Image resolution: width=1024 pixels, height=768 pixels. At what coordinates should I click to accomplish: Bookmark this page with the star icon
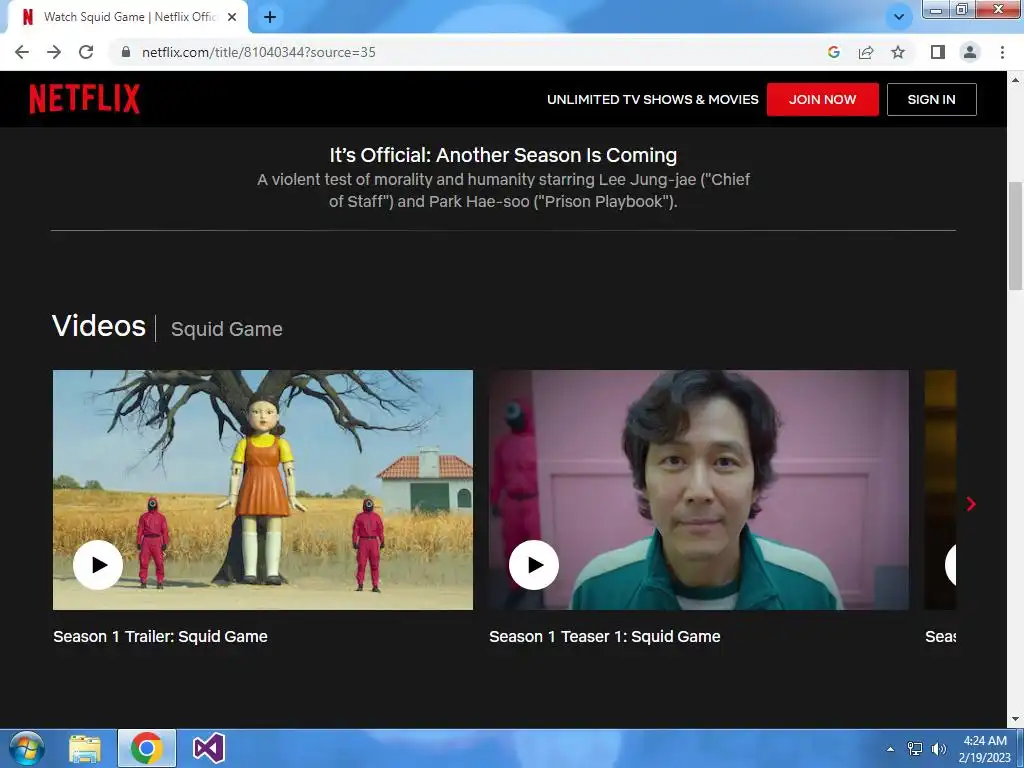point(898,52)
